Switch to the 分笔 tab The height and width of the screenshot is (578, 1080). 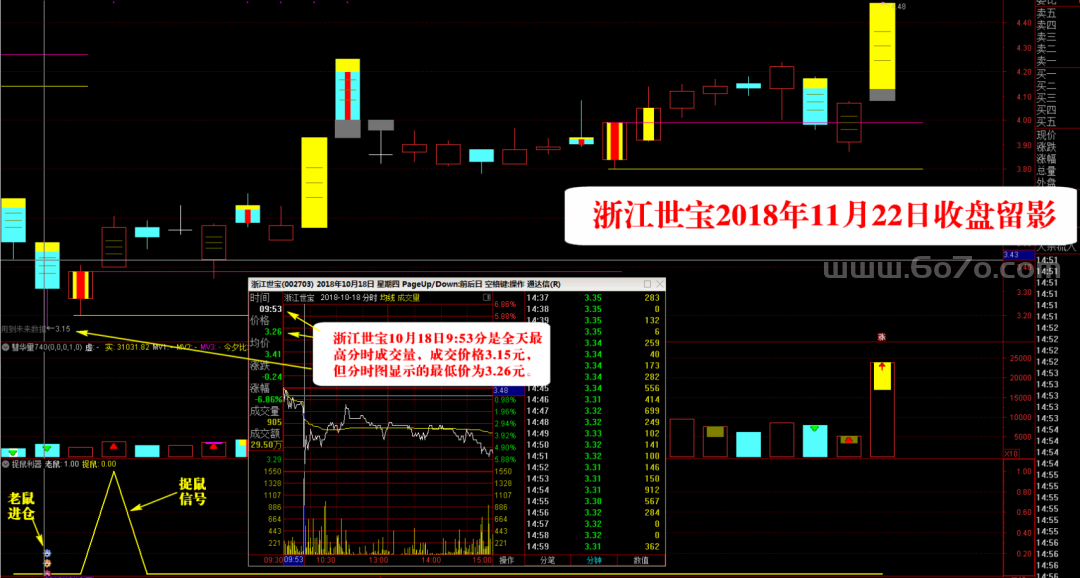coord(548,560)
